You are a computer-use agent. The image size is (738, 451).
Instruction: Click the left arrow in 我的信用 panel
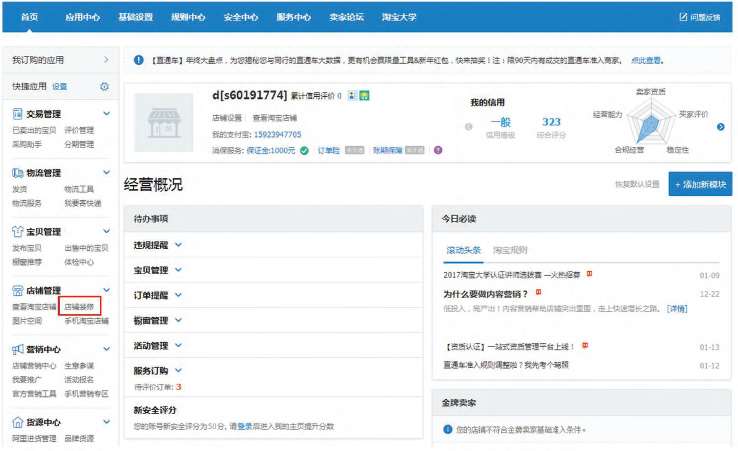pyautogui.click(x=466, y=125)
